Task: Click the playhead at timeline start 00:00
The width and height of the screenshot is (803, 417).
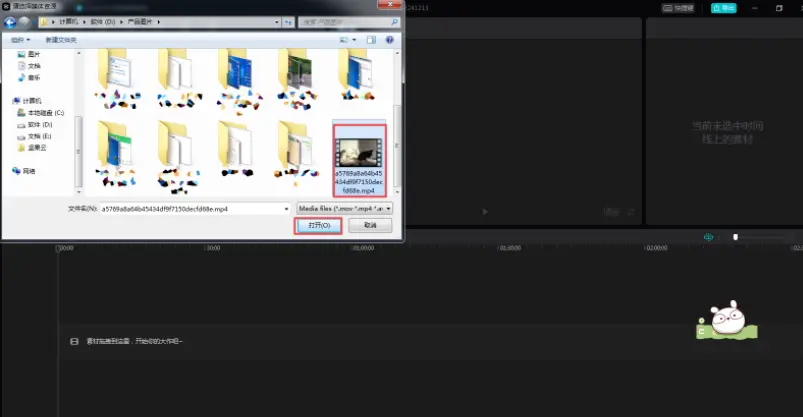Action: click(58, 248)
